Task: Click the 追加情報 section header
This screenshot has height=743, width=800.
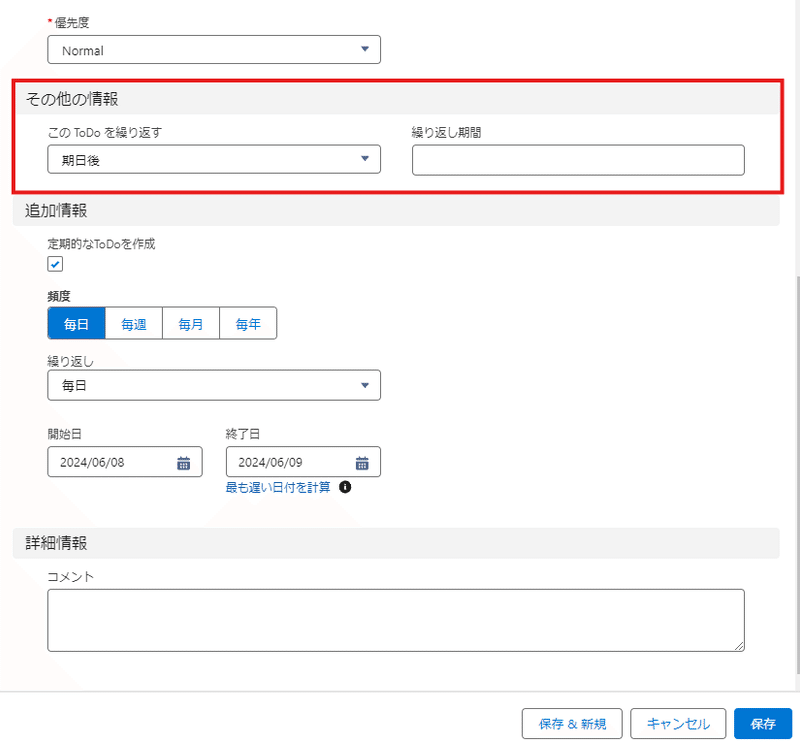Action: [396, 210]
